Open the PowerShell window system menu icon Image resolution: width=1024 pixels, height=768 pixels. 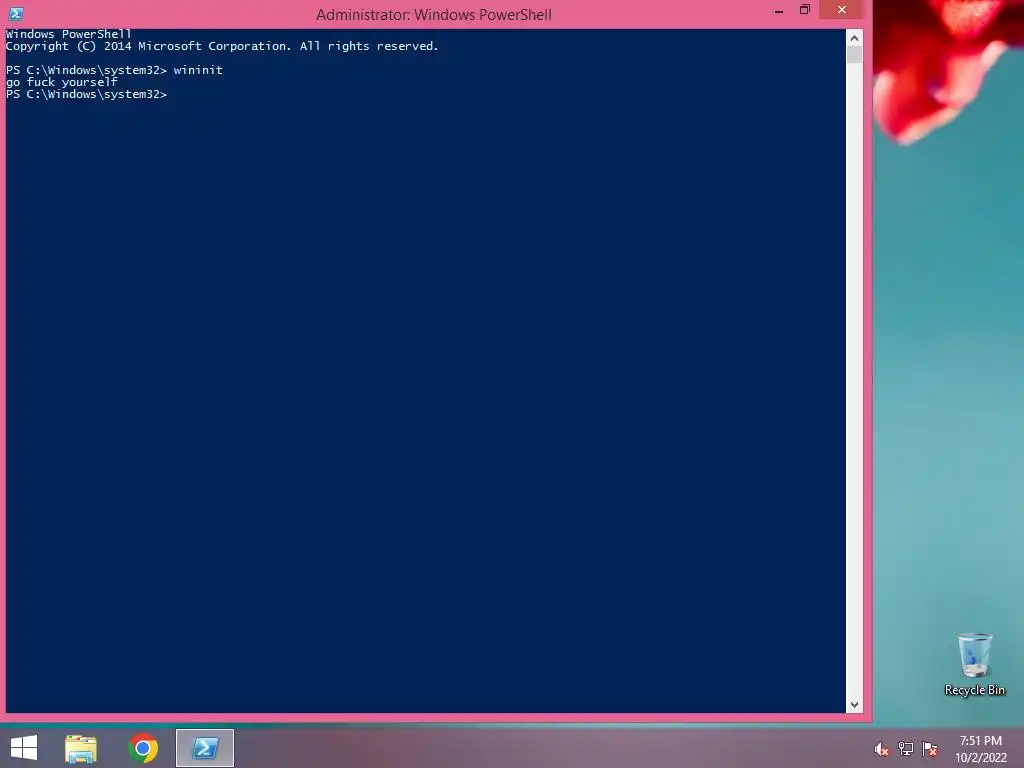[16, 13]
